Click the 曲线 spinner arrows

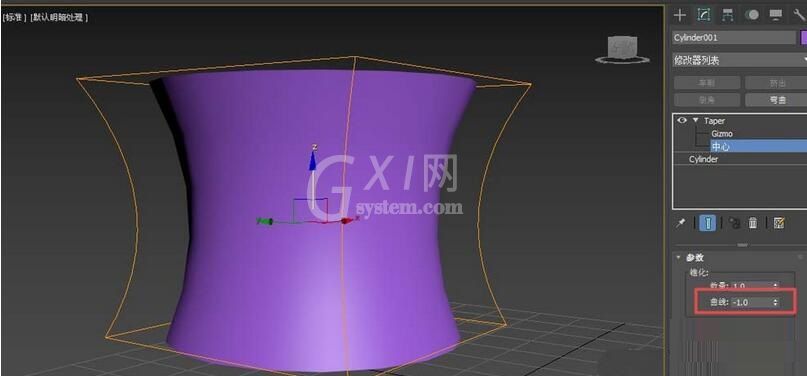coord(776,302)
